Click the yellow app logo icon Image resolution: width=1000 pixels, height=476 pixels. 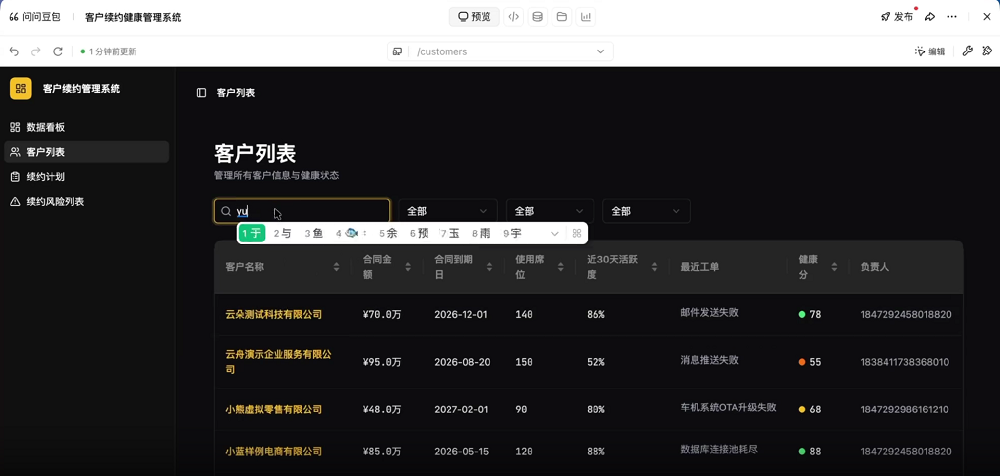(x=20, y=89)
